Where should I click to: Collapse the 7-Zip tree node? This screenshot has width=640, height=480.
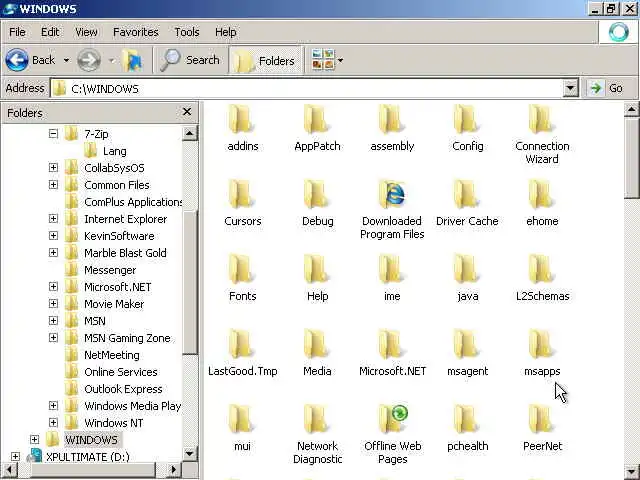[53, 133]
